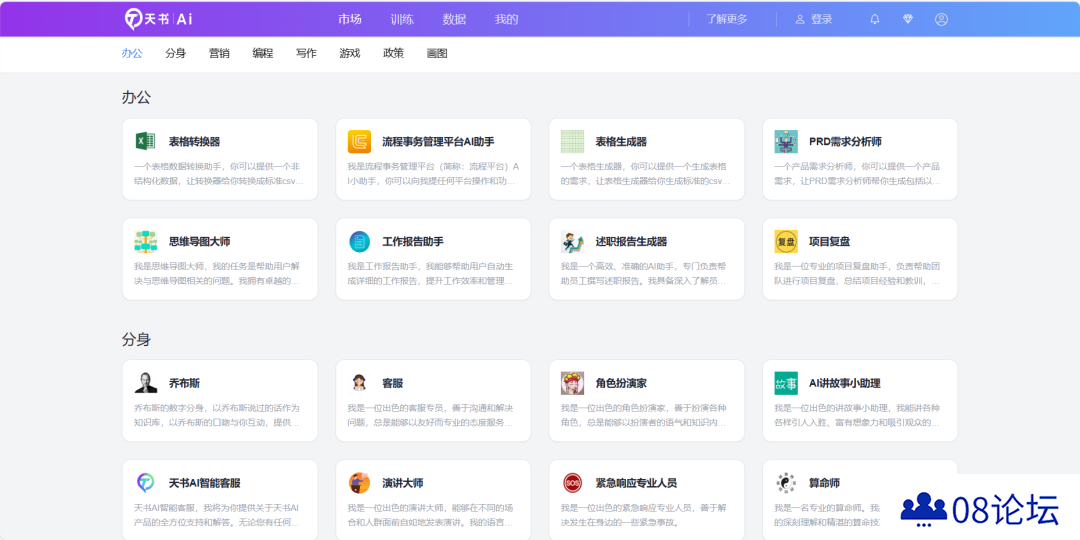The image size is (1080, 540).
Task: Click the PRD需求分析师 icon
Action: click(786, 141)
